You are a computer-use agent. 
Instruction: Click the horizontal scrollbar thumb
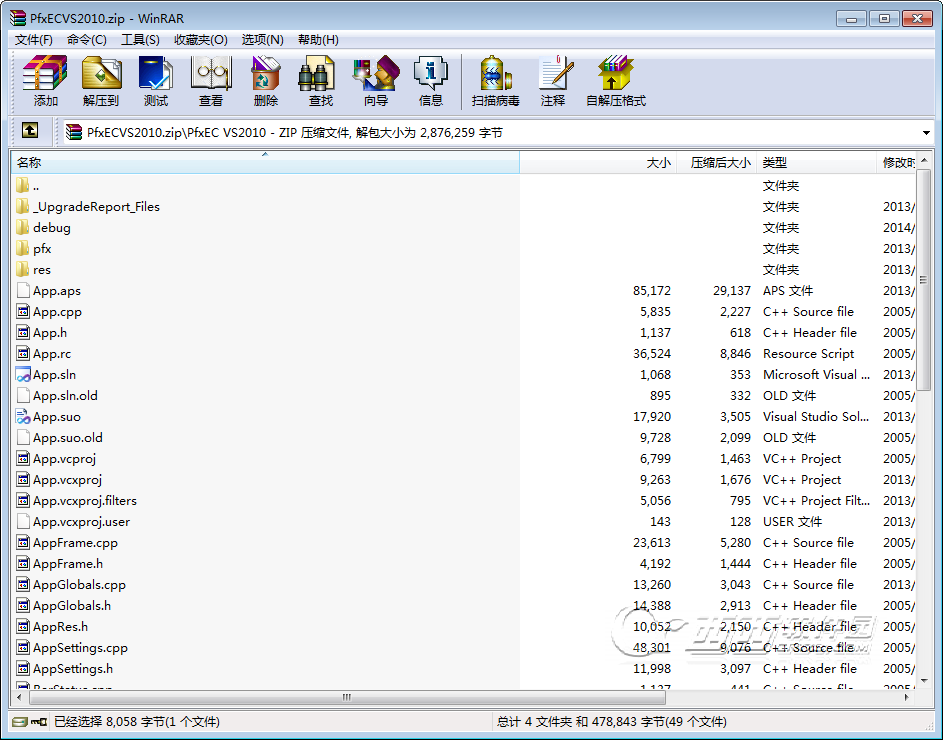[x=347, y=697]
